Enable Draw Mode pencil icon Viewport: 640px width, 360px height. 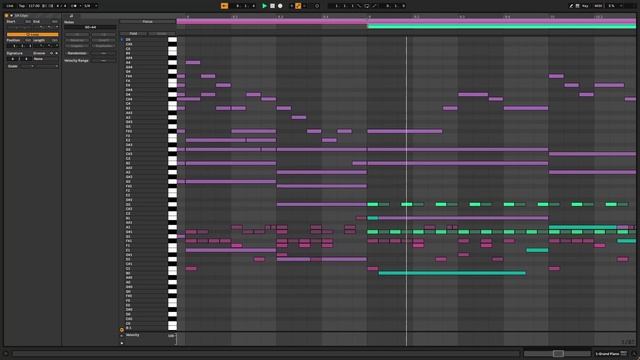pyautogui.click(x=571, y=6)
